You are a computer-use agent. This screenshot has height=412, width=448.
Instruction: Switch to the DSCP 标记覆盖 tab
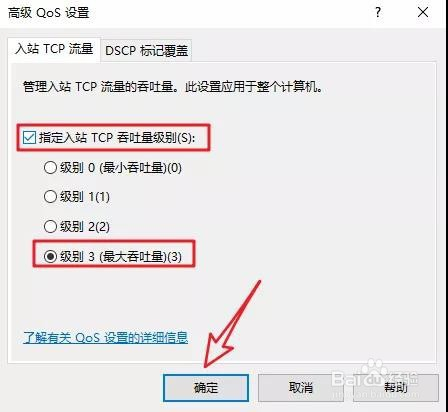tap(146, 51)
